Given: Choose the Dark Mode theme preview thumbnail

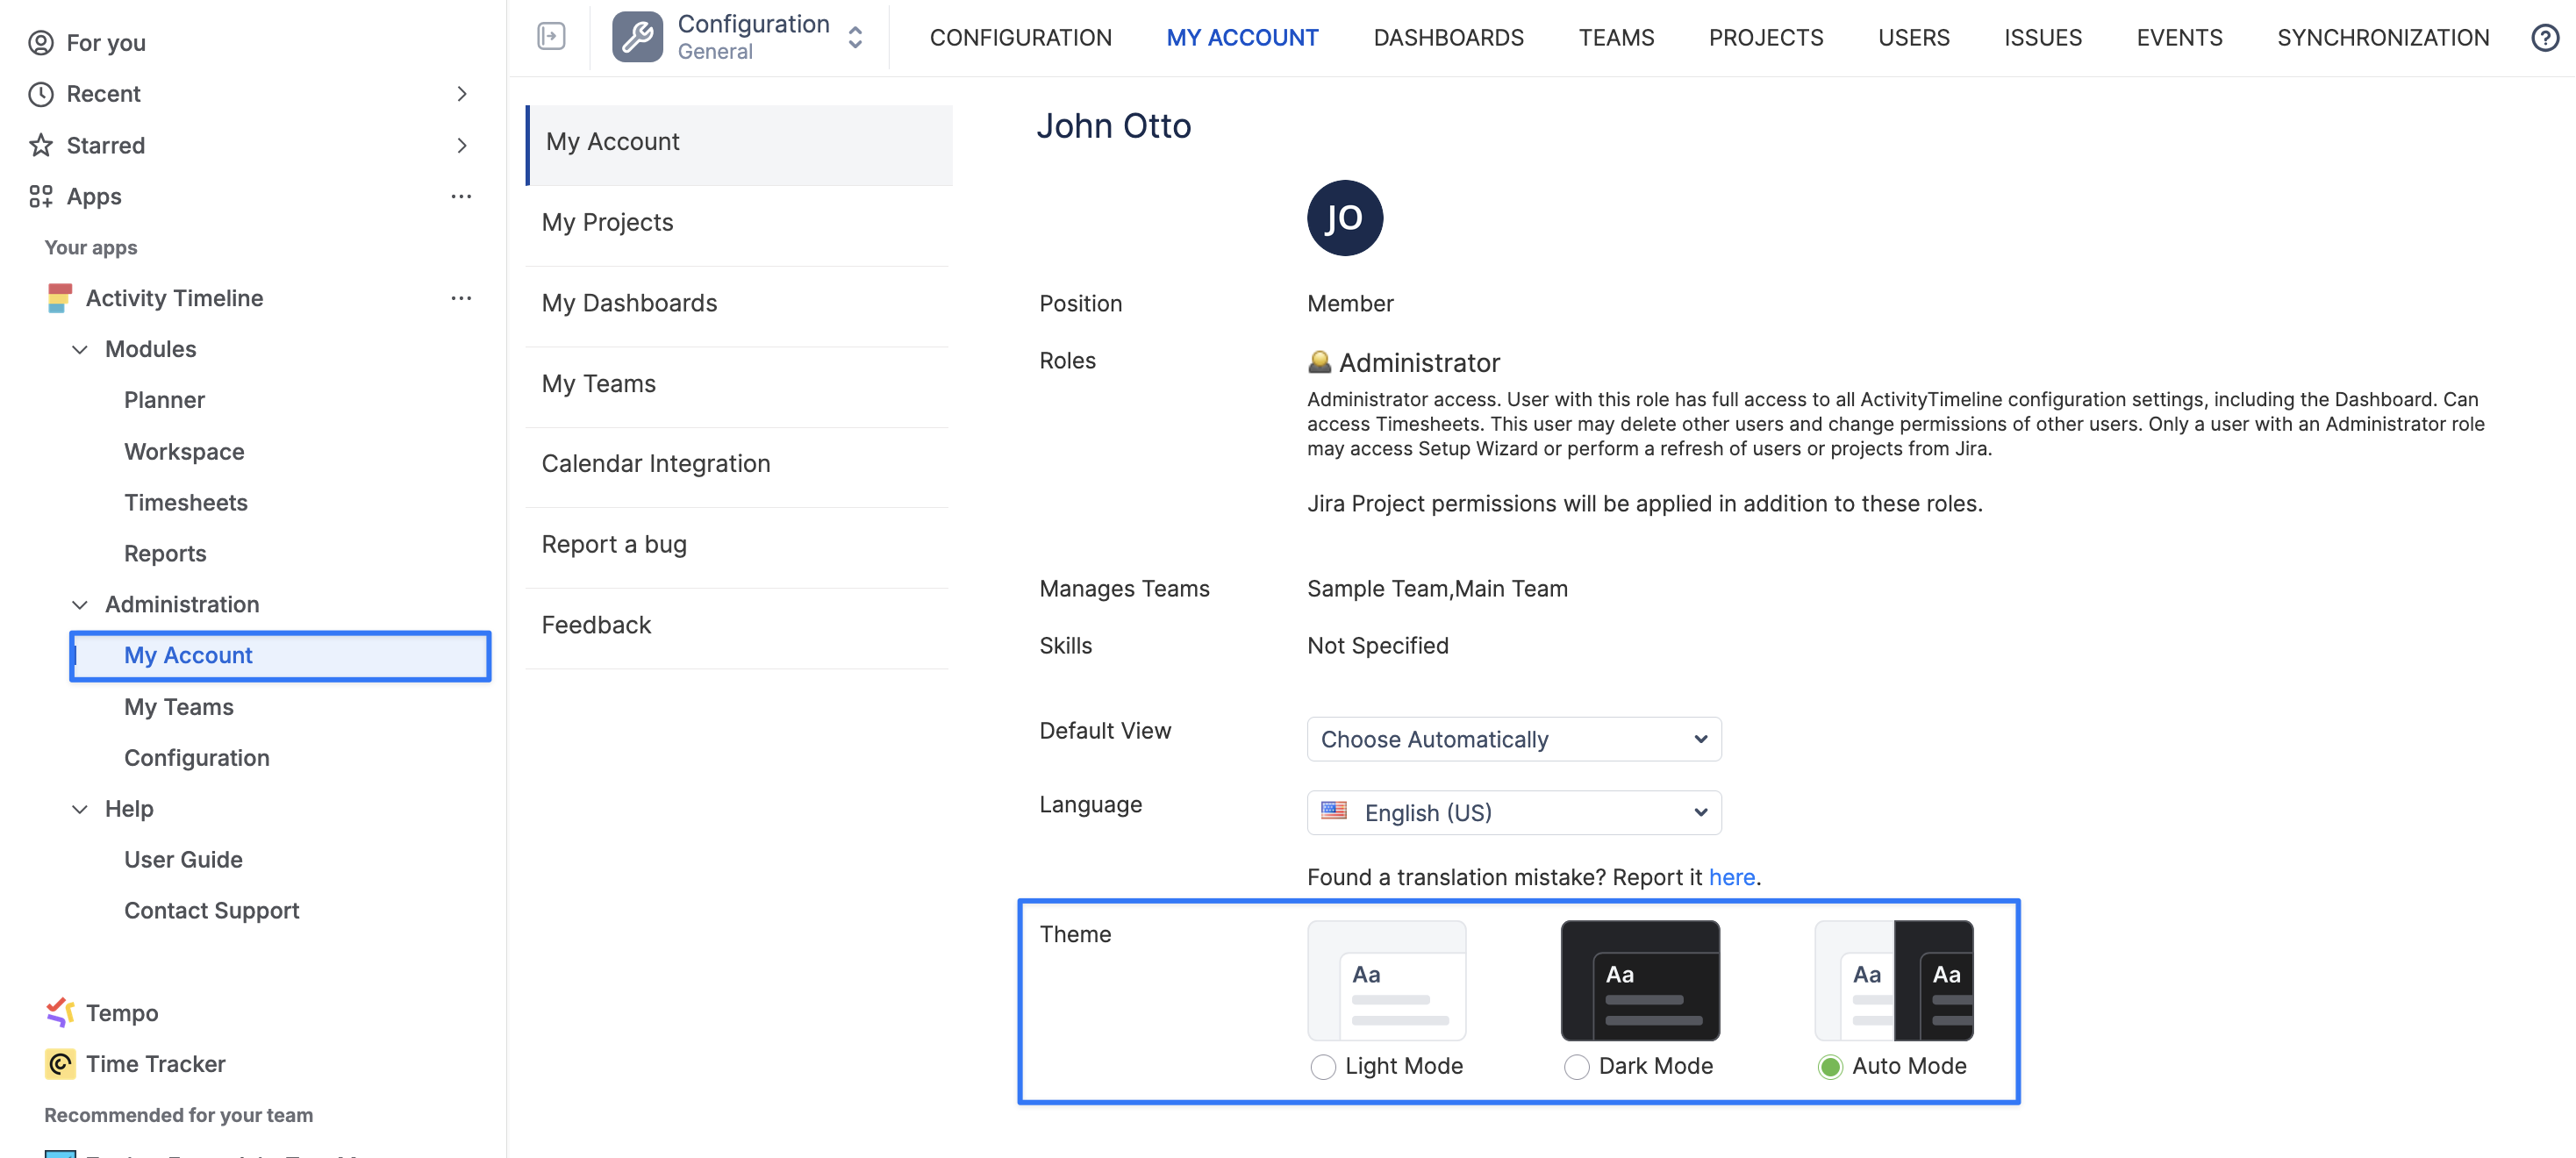Looking at the screenshot, I should [1639, 980].
